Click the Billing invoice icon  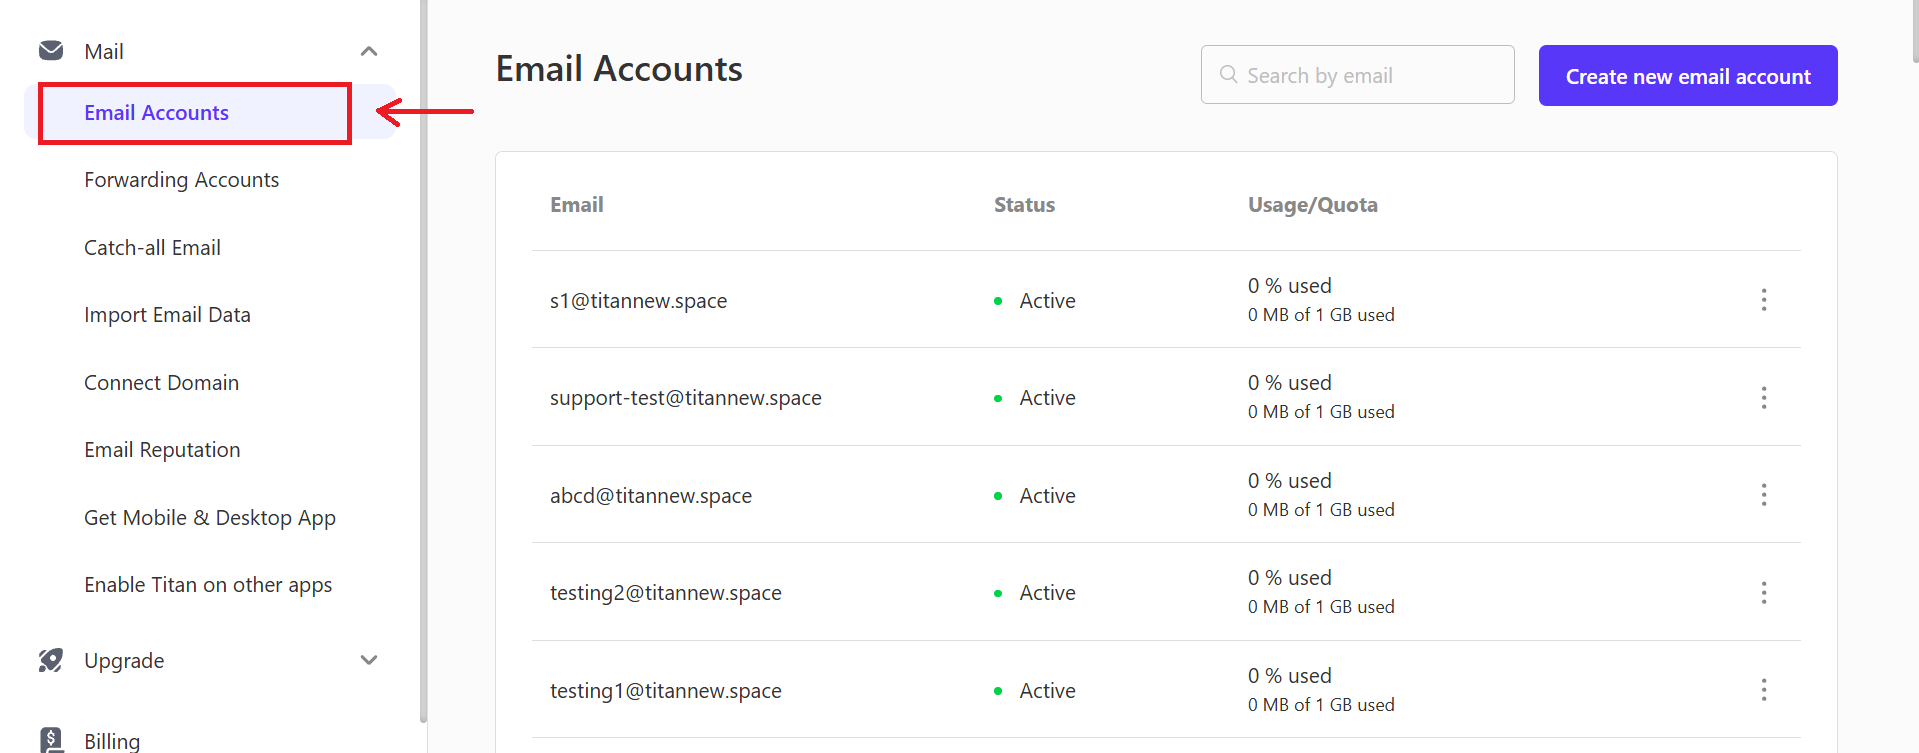[51, 740]
